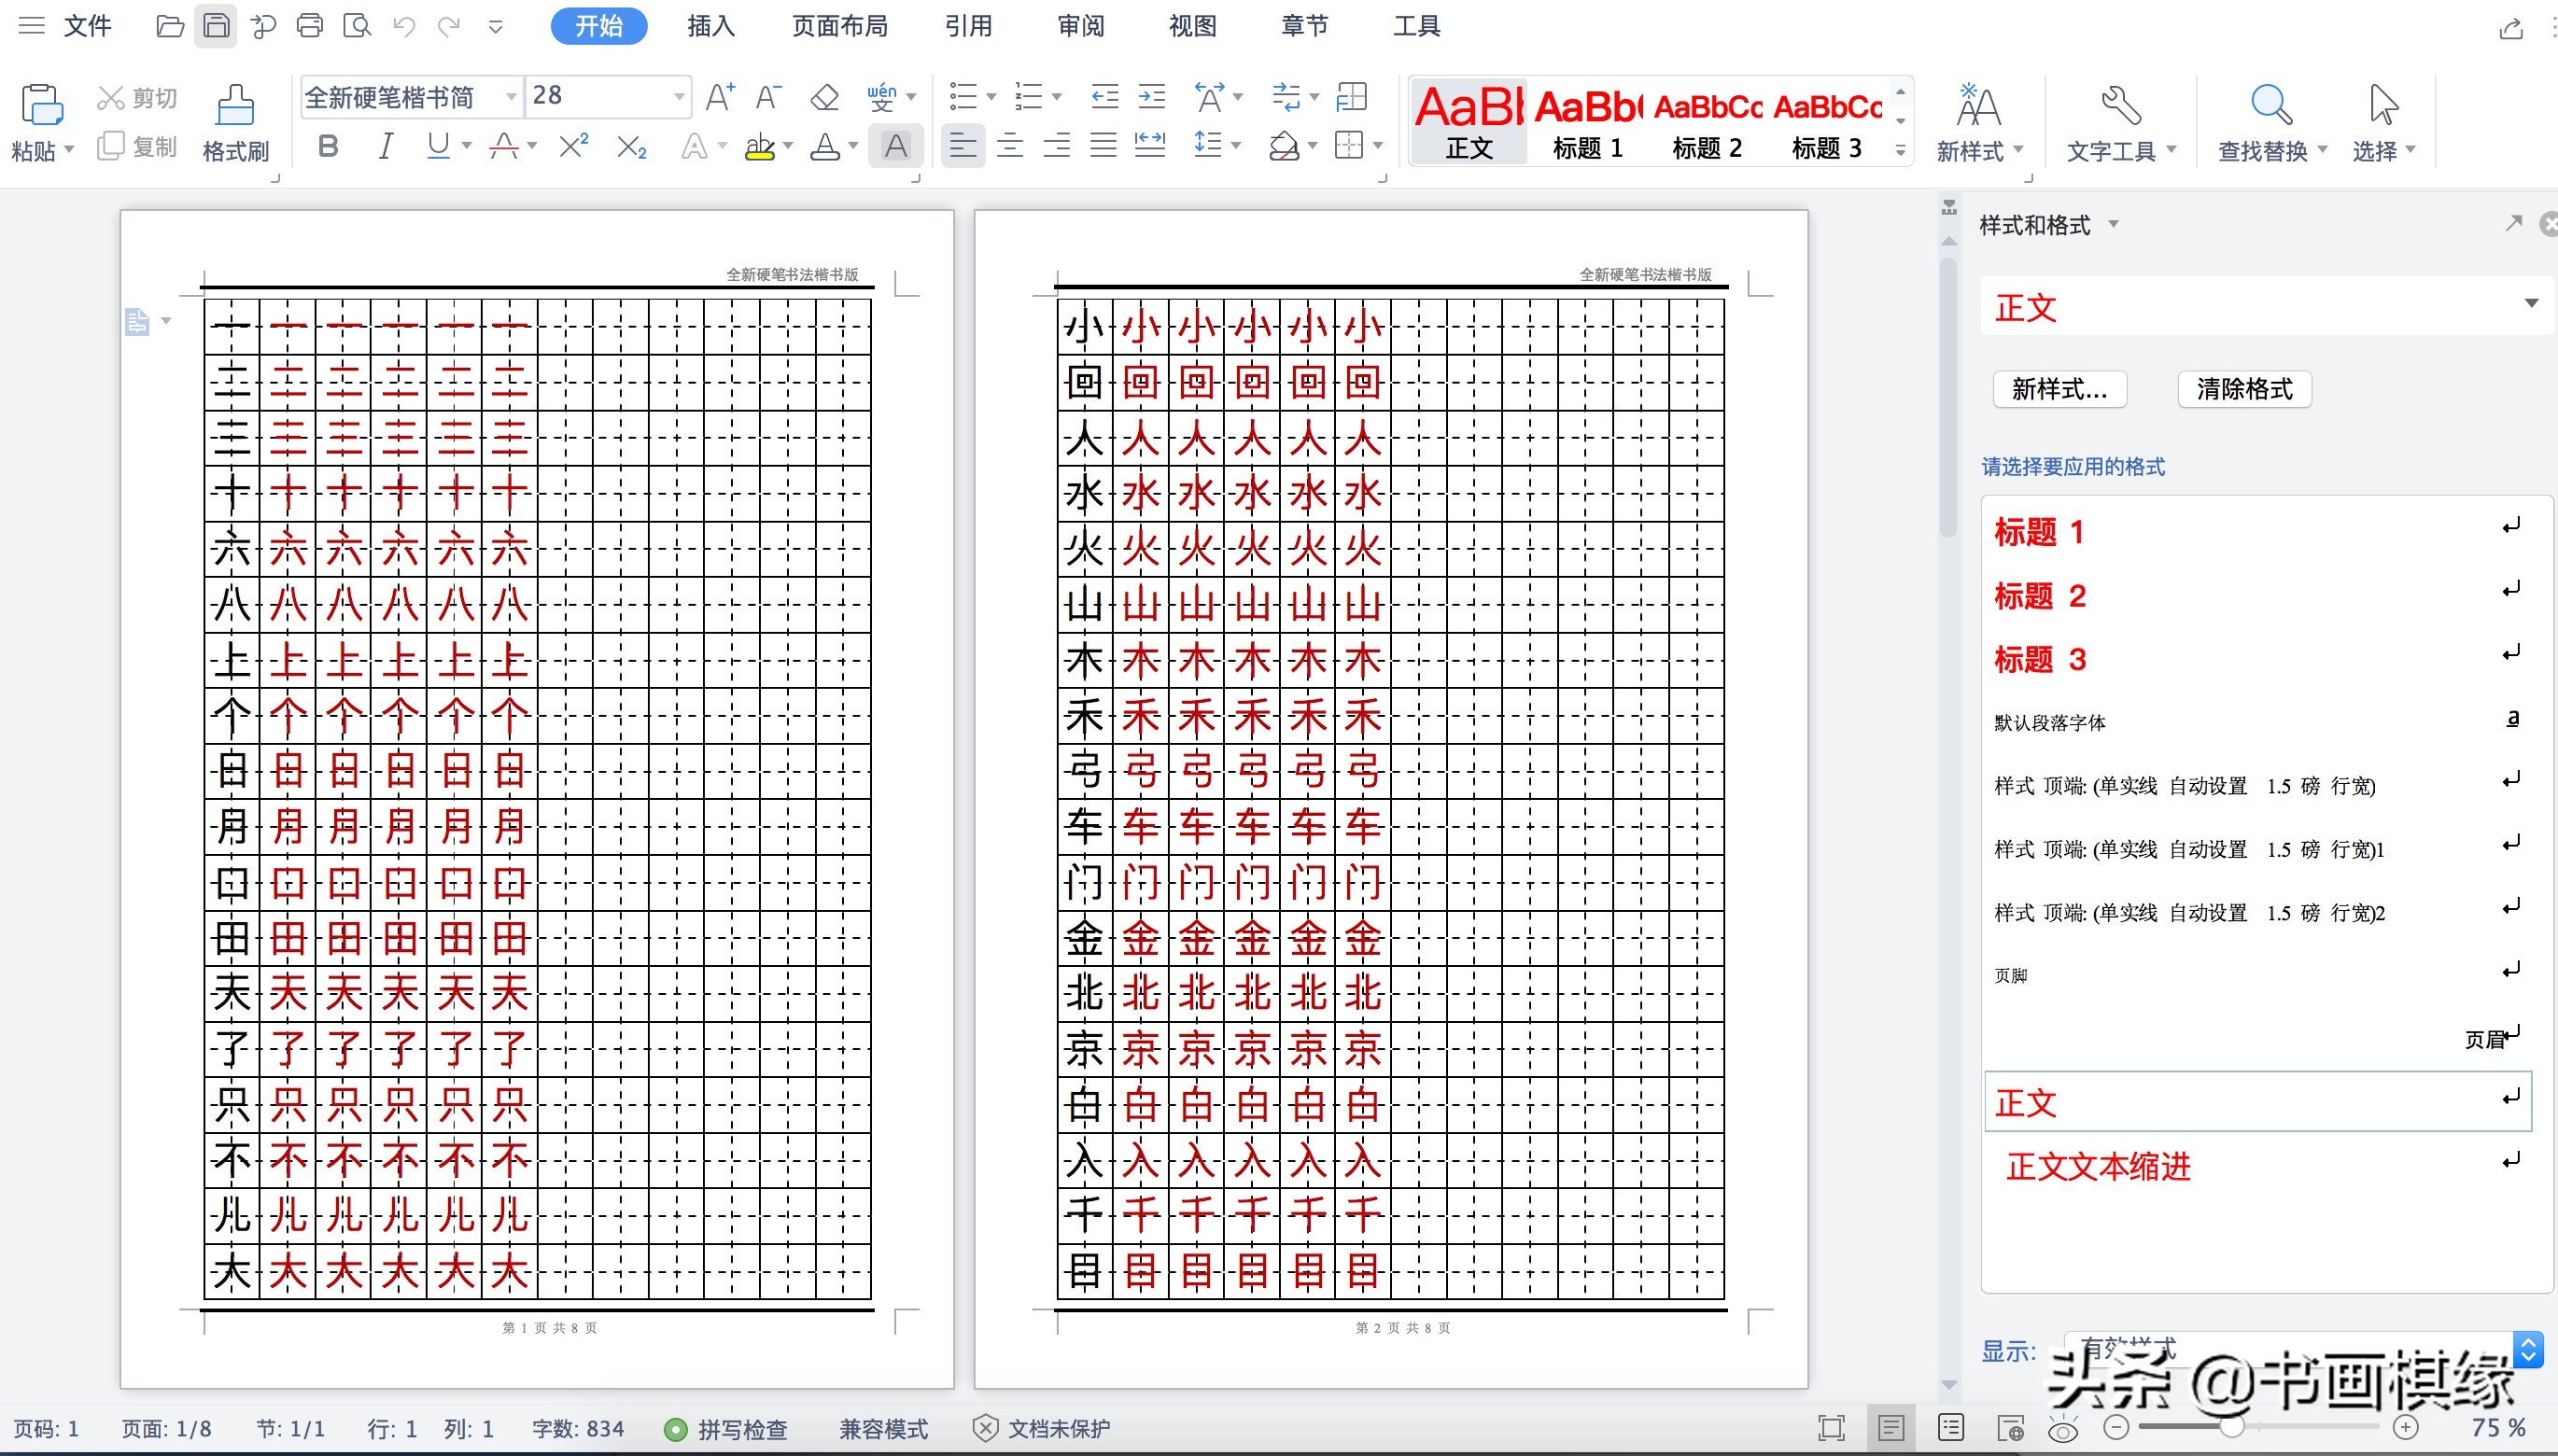Decrease paragraph indent
The image size is (2558, 1456).
point(1104,97)
